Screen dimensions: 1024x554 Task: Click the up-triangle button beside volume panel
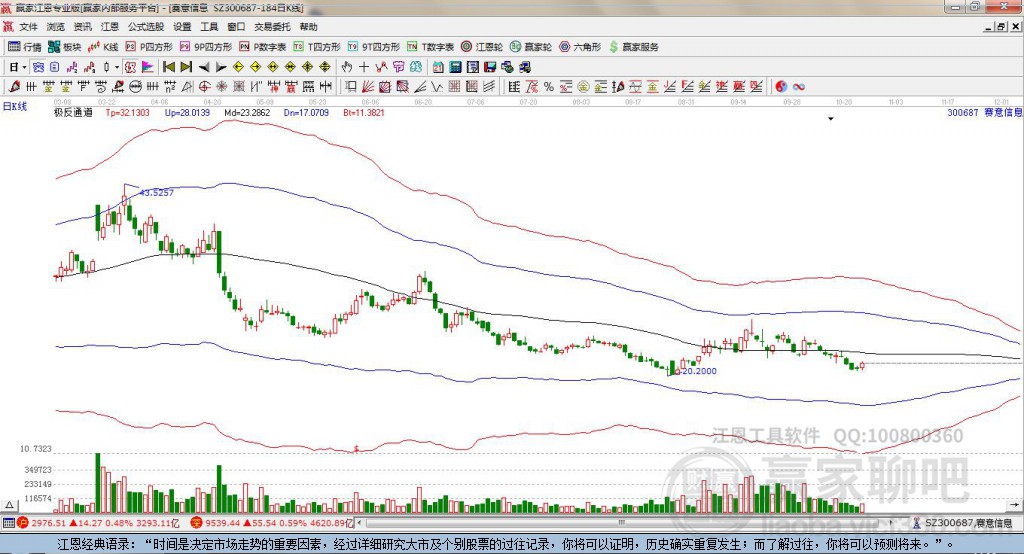pos(9,505)
